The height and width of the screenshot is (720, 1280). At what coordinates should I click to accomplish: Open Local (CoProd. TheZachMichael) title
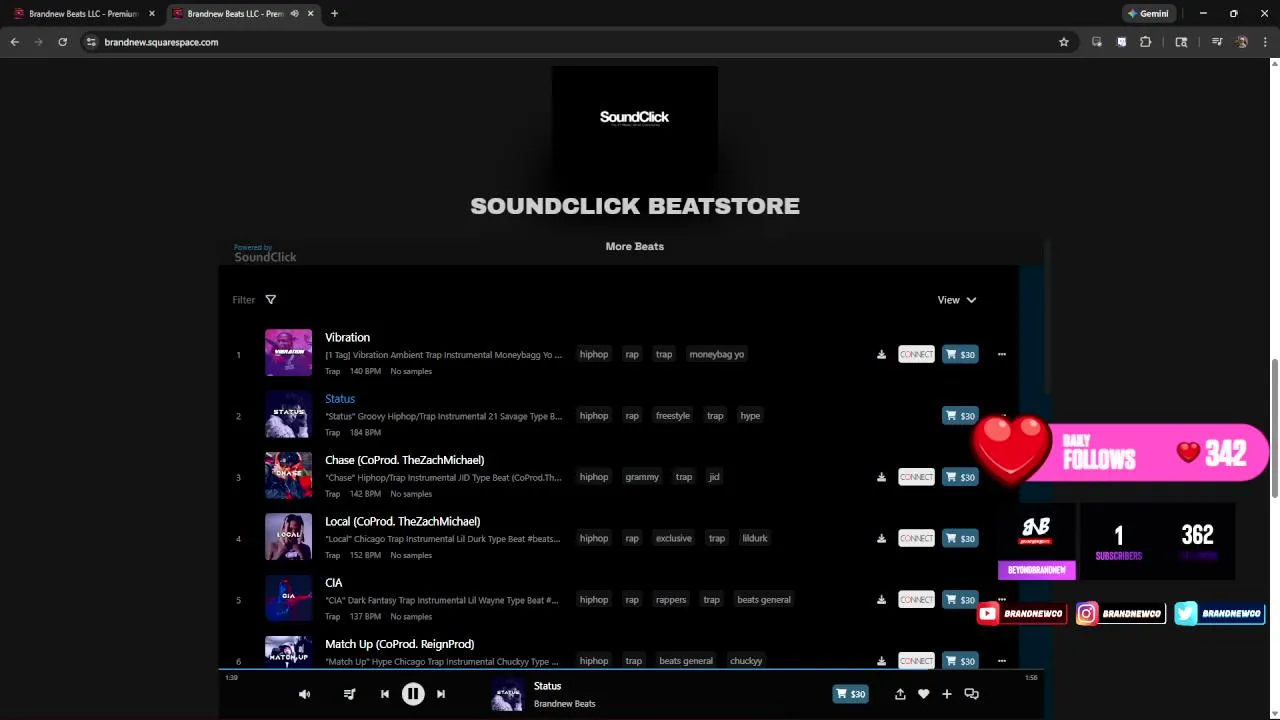pos(402,522)
